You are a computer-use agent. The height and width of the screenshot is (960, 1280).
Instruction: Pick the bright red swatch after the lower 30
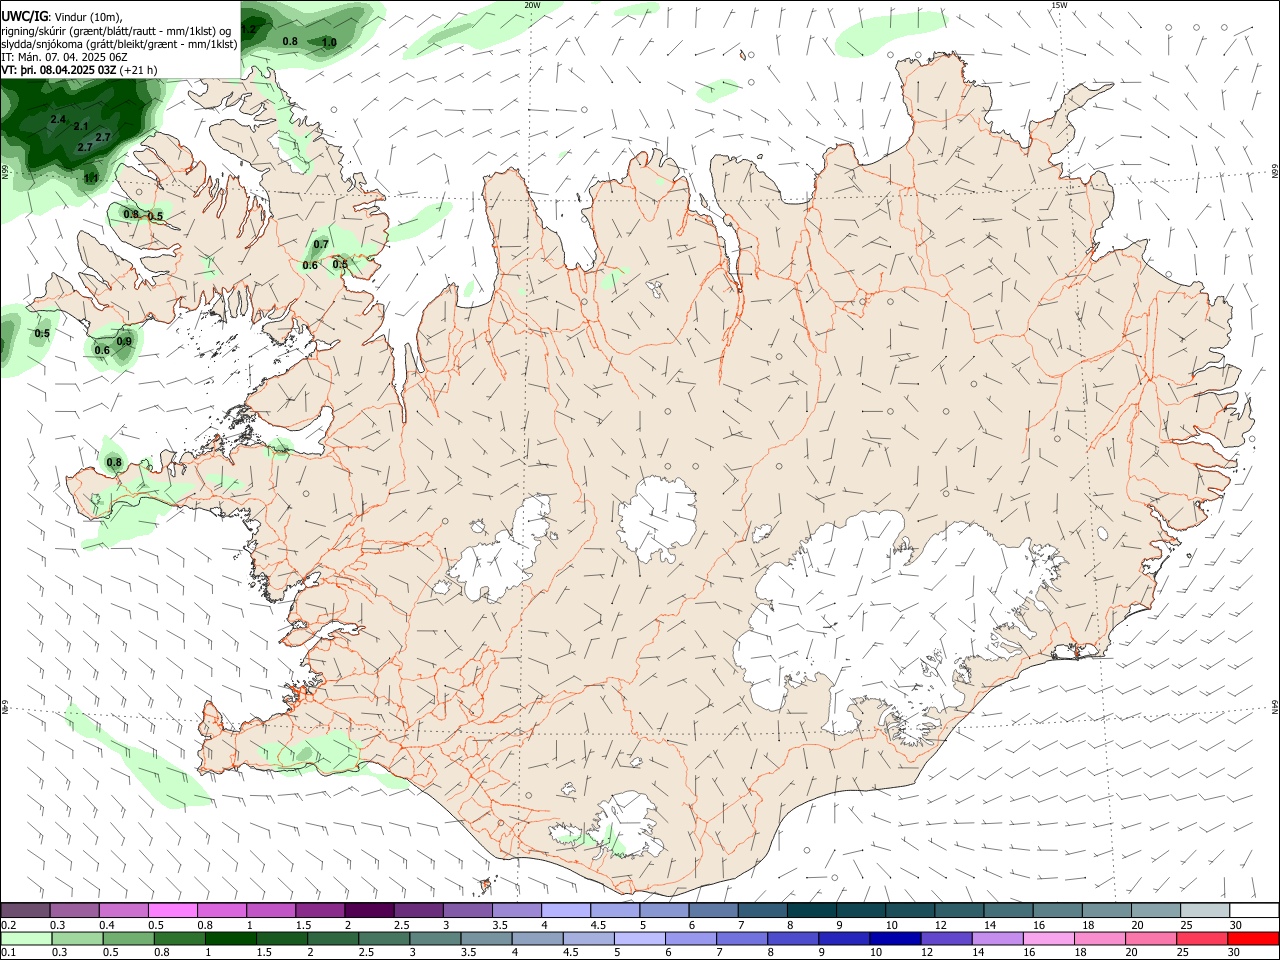(x=1252, y=939)
